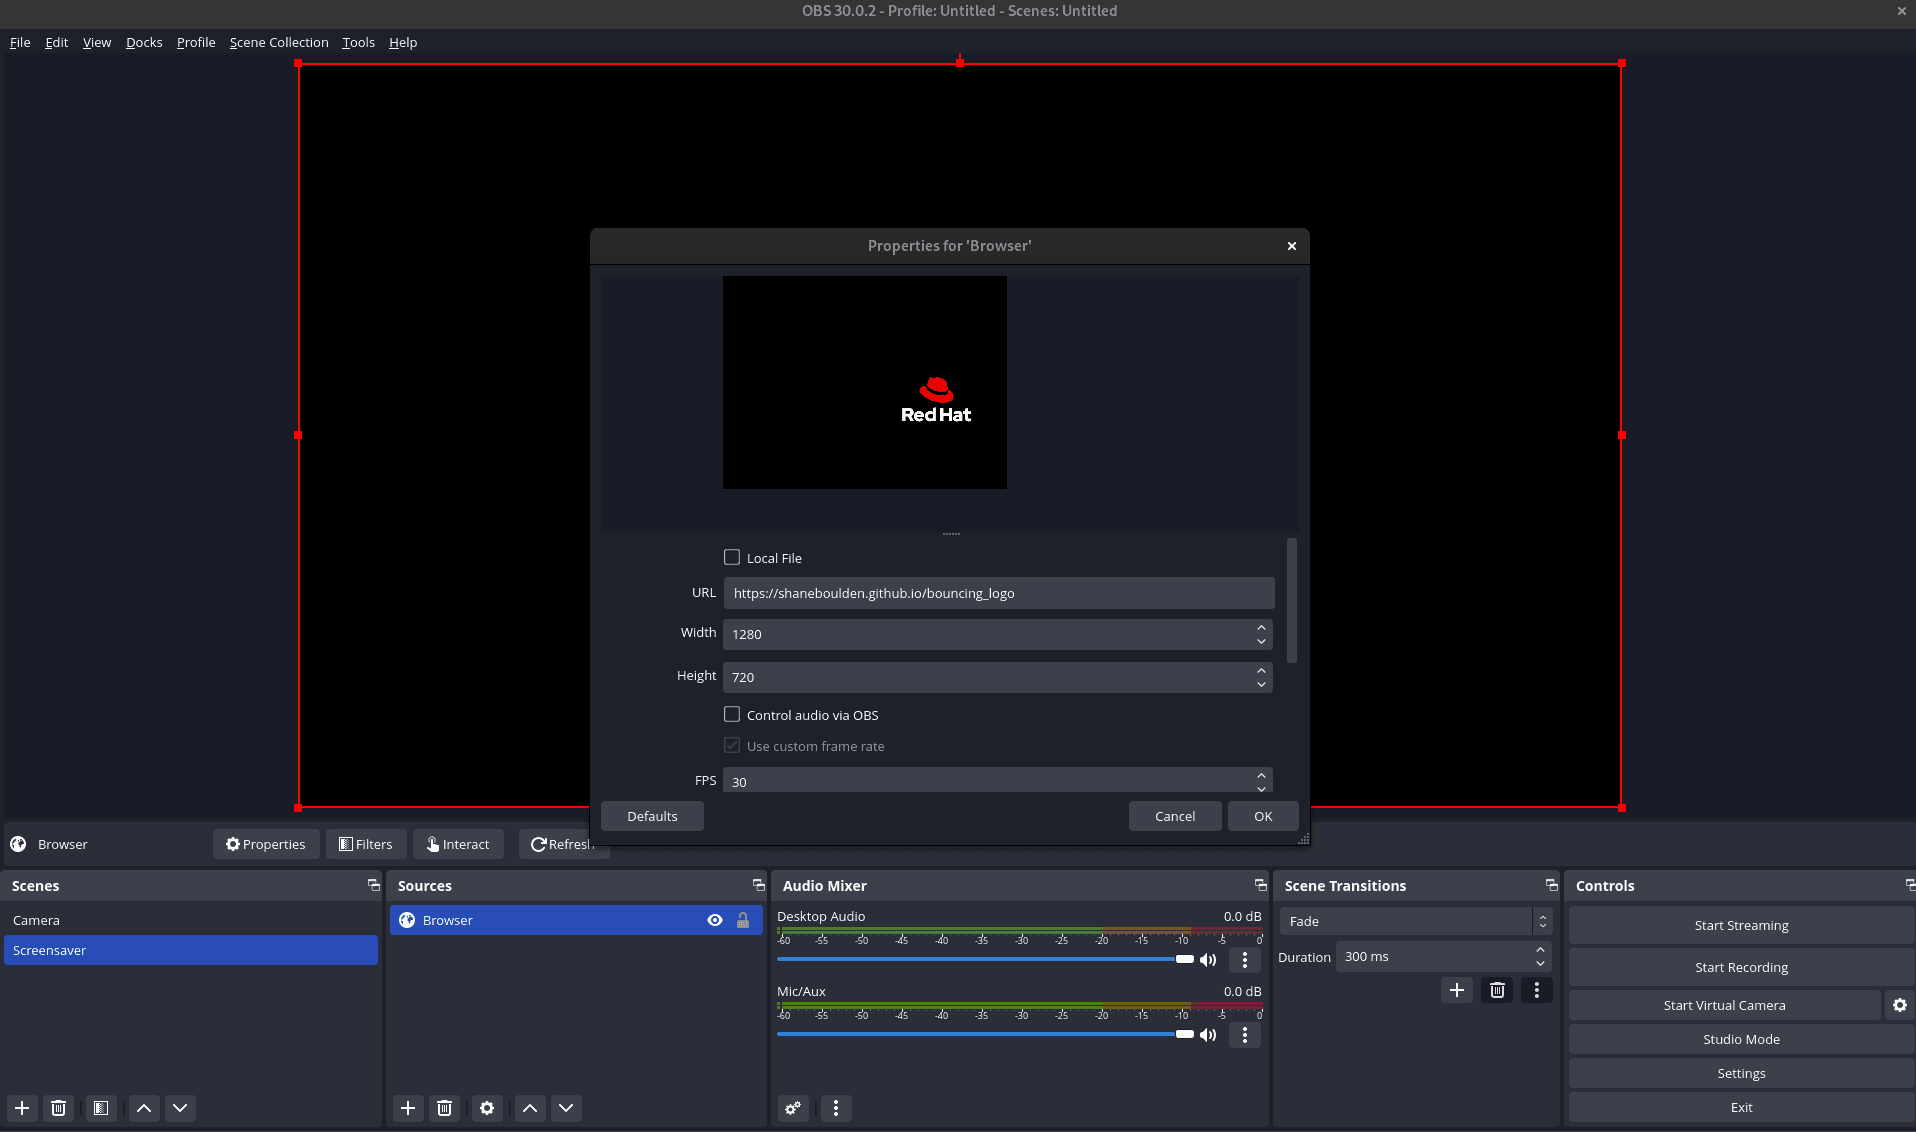
Task: Open scene filters icon in Scenes panel
Action: [x=101, y=1108]
